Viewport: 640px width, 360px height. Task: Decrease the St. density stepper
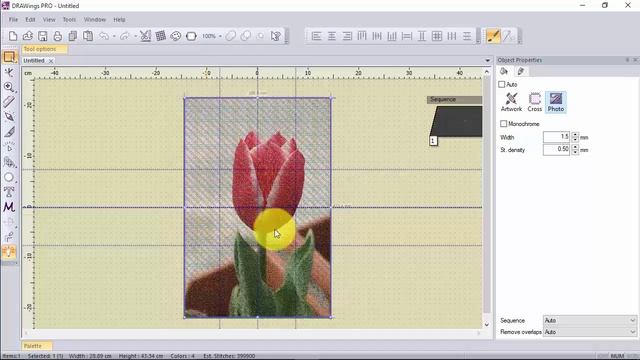(x=575, y=152)
